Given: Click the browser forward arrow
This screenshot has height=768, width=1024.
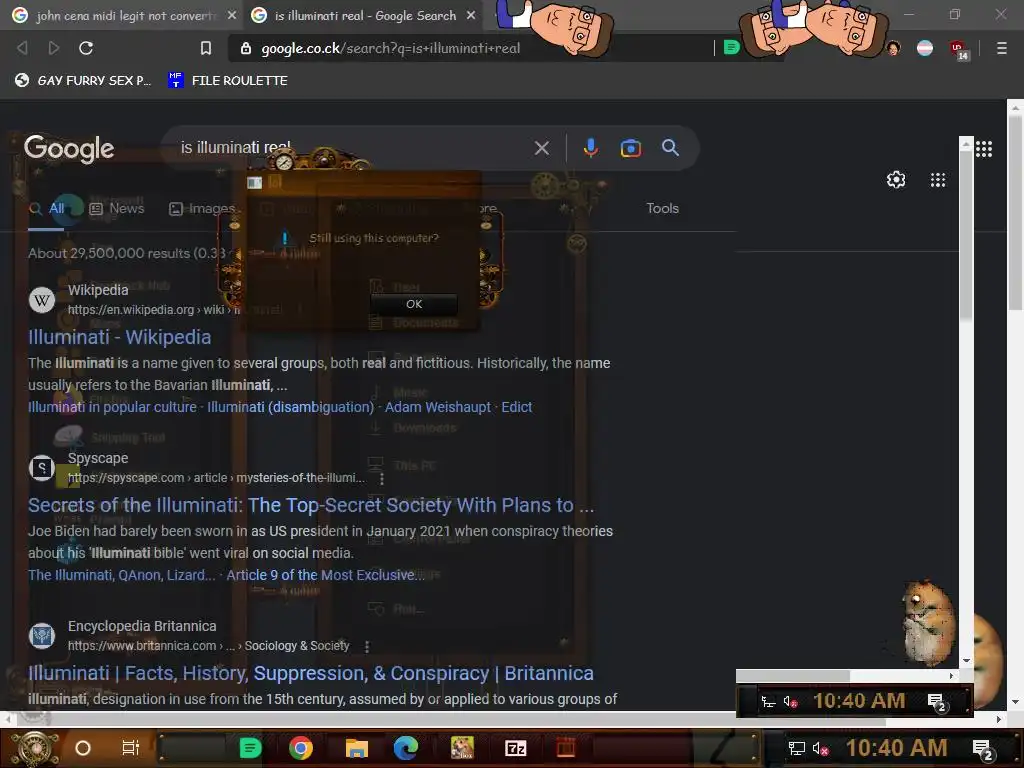Looking at the screenshot, I should coord(54,48).
